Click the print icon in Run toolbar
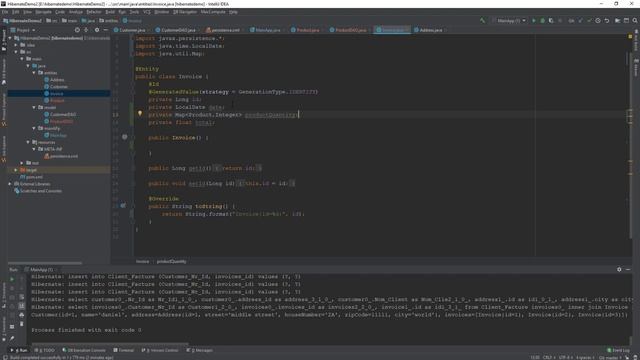Screen dimensions: 640x360 [x=22, y=315]
